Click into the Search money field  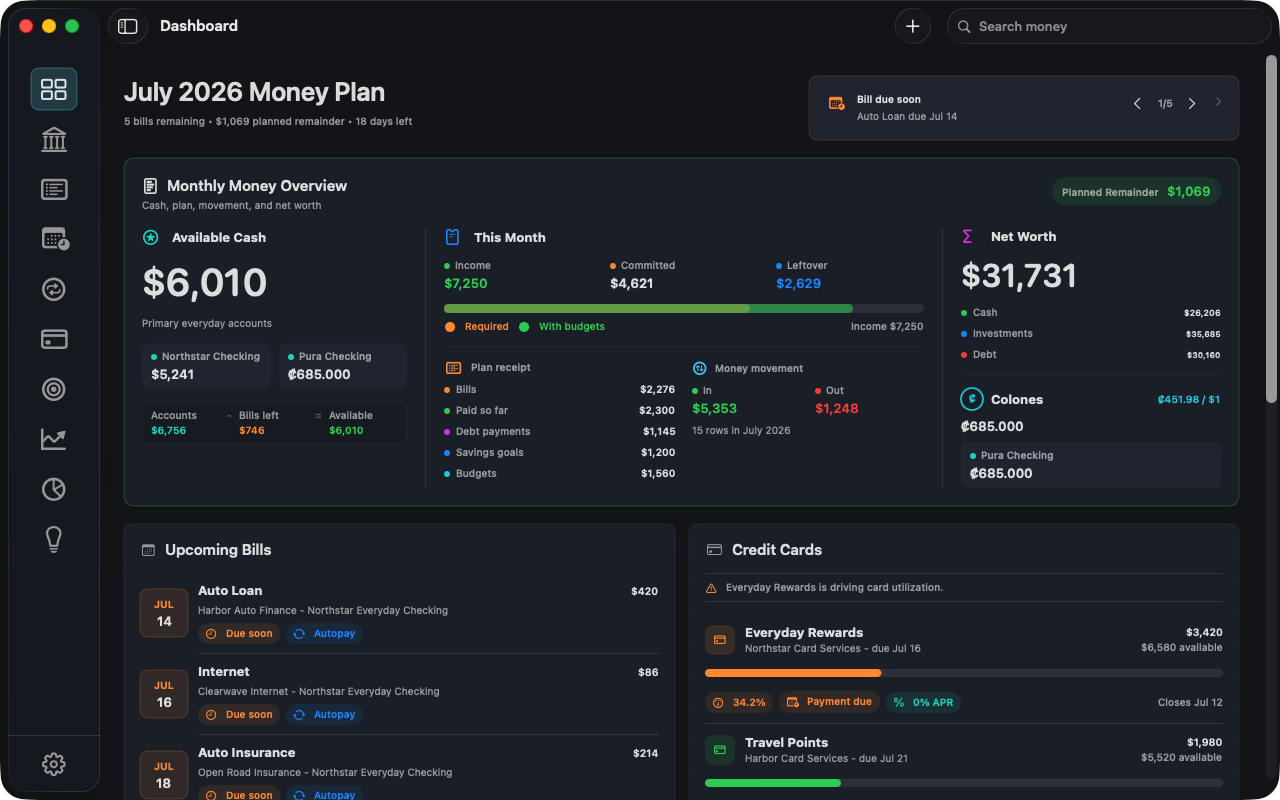1109,26
